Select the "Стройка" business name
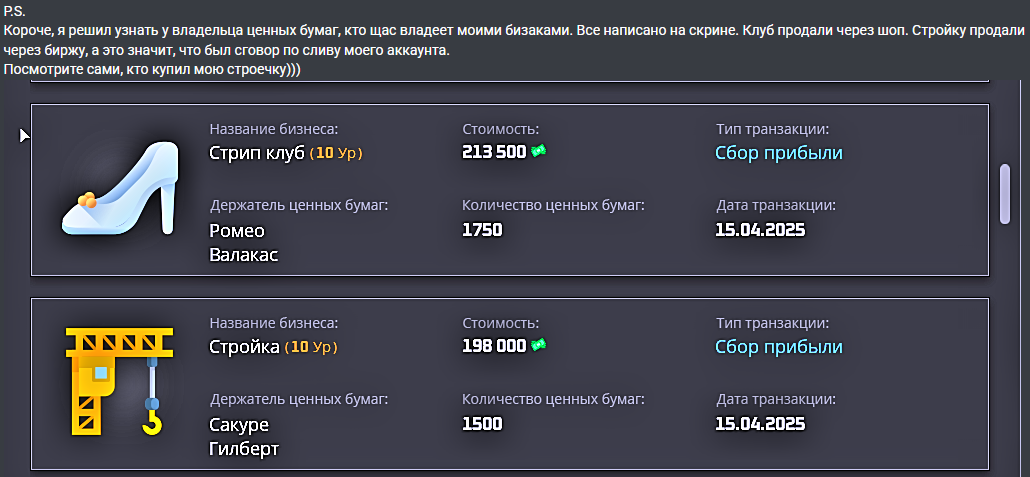This screenshot has height=477, width=1030. click(x=244, y=347)
